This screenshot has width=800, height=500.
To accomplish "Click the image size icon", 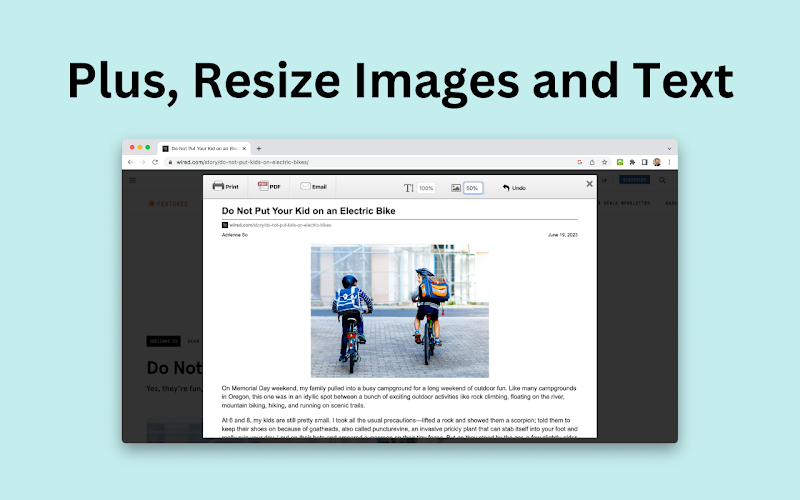I will 456,188.
